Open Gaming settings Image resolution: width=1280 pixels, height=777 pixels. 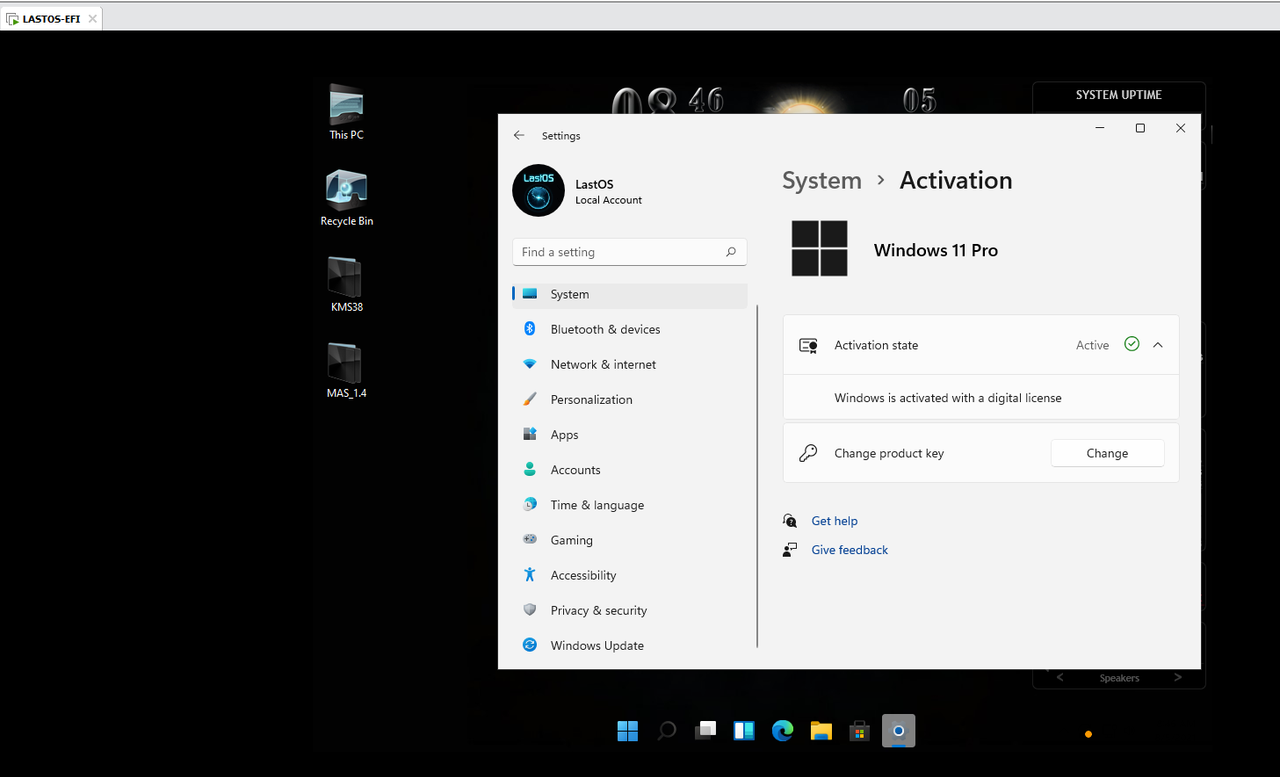[x=629, y=540]
